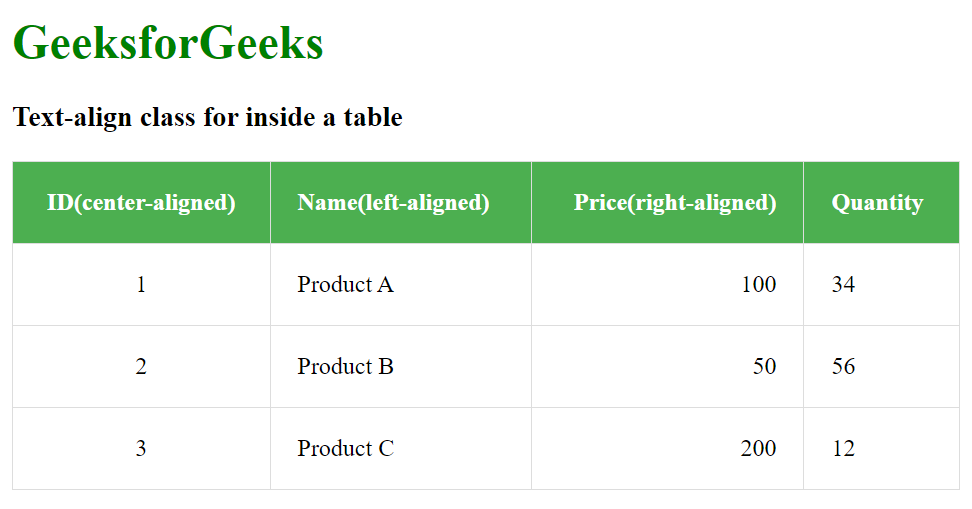Click the quantity cell showing 12

[843, 449]
